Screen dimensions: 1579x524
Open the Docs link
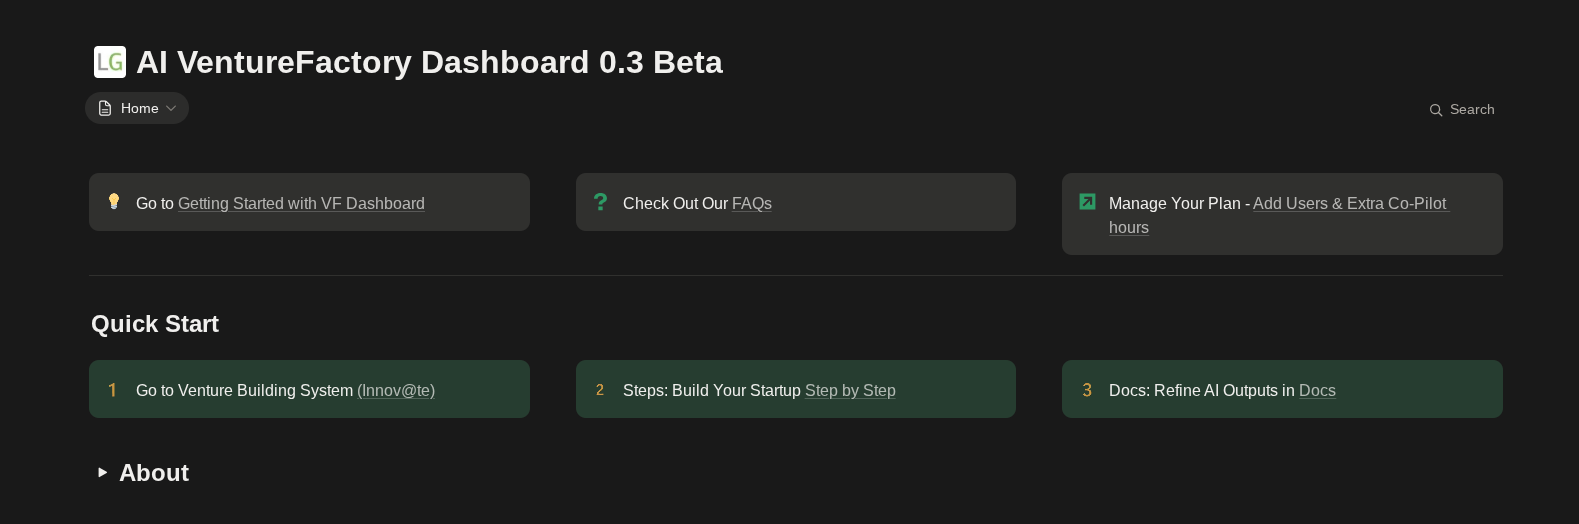coord(1317,391)
